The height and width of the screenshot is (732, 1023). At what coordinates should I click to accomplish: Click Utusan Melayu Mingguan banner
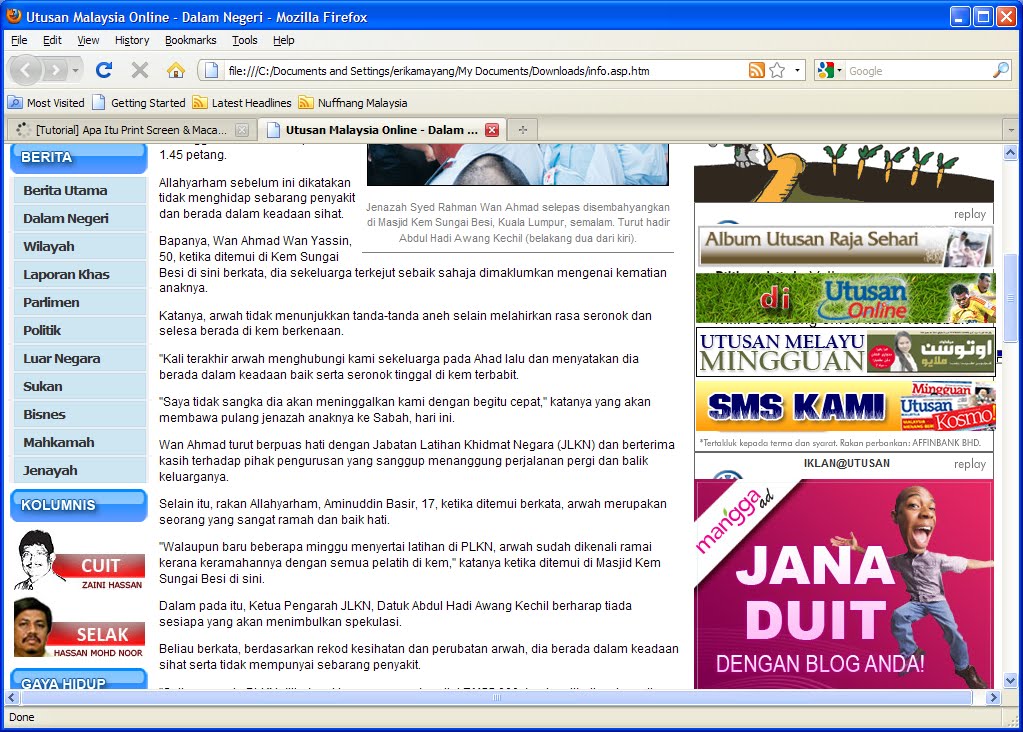(846, 352)
